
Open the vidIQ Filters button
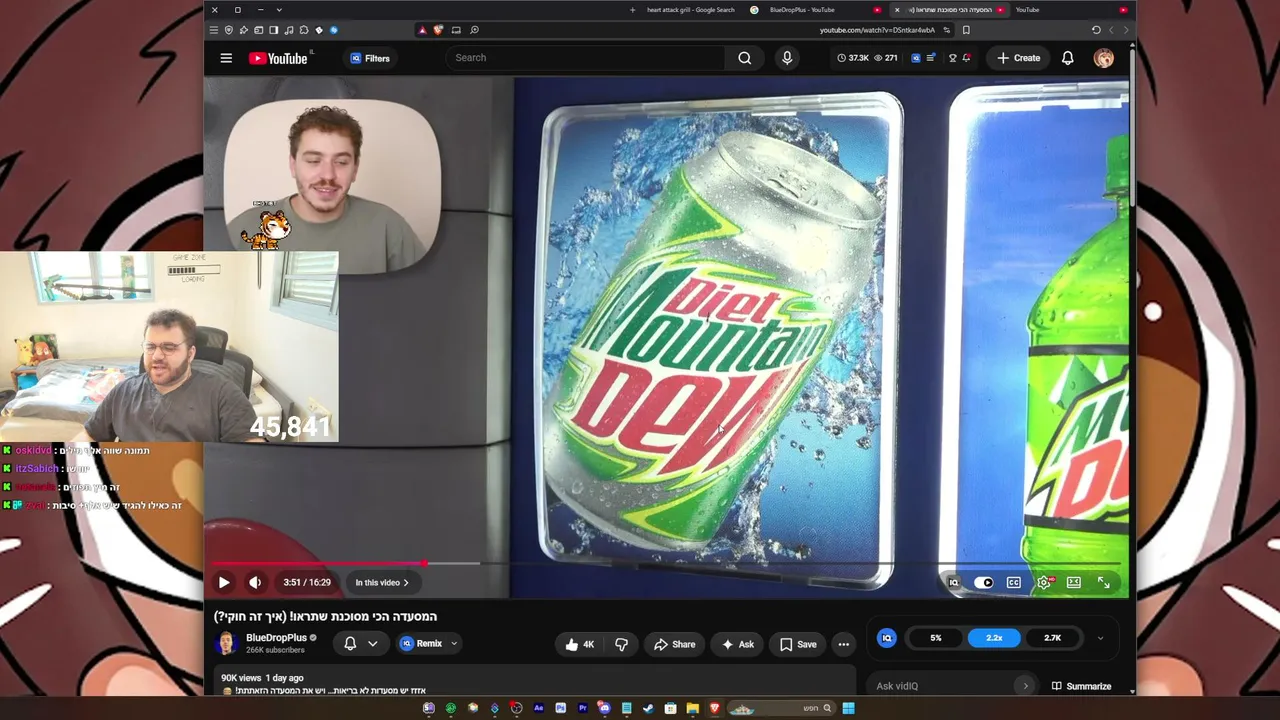click(x=369, y=58)
